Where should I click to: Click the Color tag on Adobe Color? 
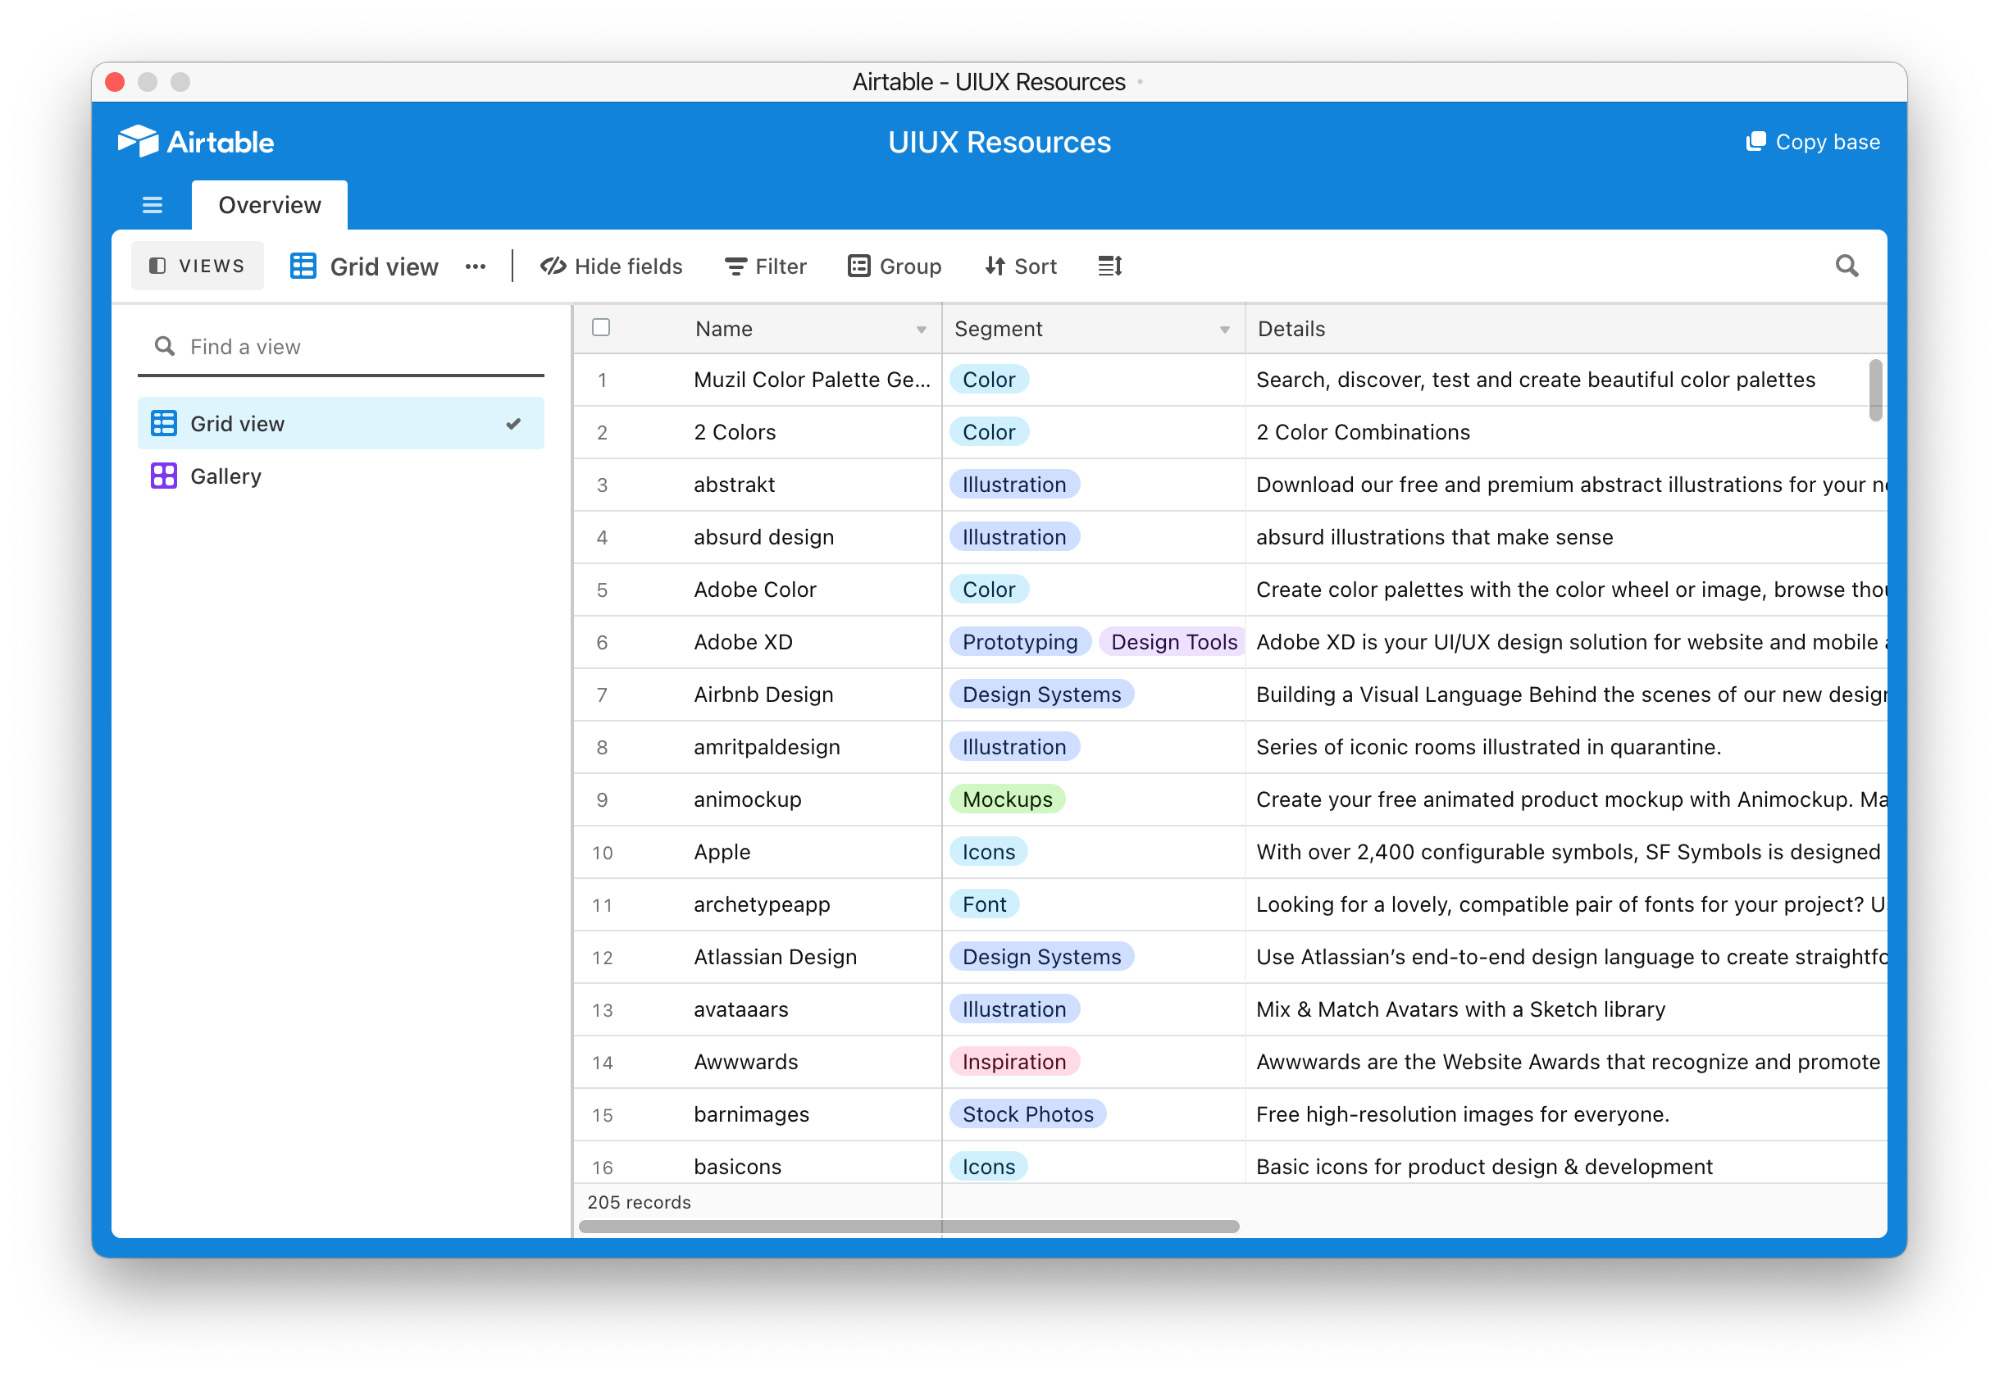click(x=988, y=590)
